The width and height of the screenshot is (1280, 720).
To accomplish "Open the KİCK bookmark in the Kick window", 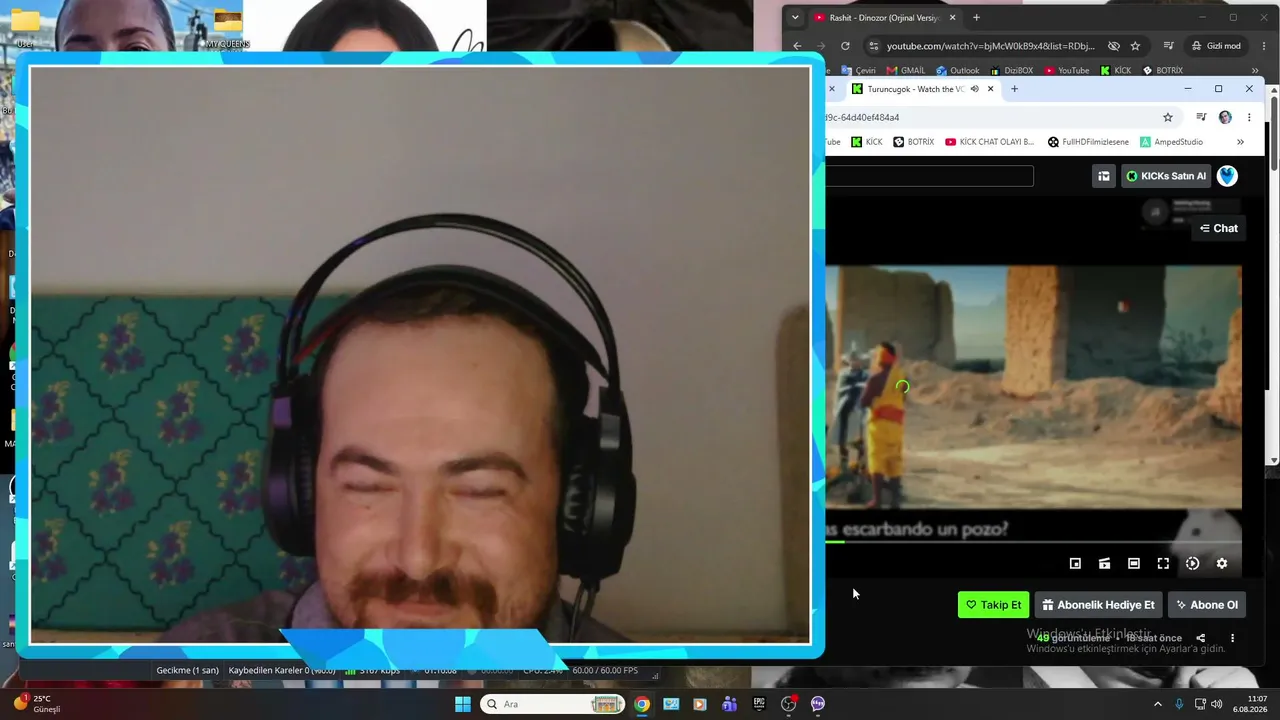I will [867, 142].
